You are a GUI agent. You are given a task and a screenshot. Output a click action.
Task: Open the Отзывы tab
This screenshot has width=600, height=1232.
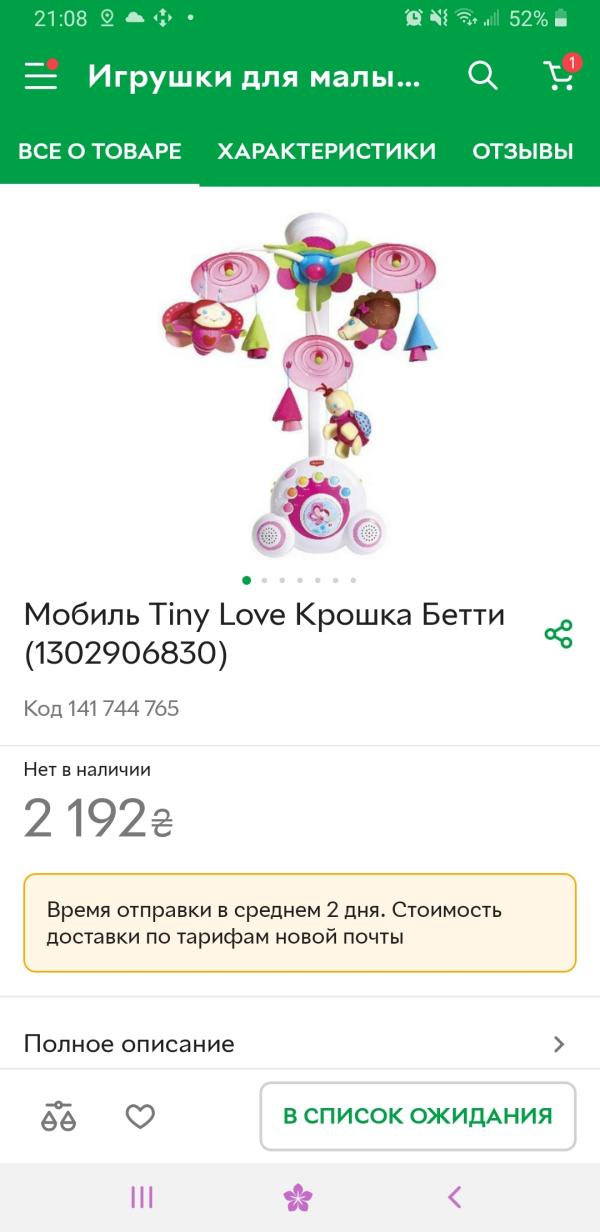pos(523,151)
